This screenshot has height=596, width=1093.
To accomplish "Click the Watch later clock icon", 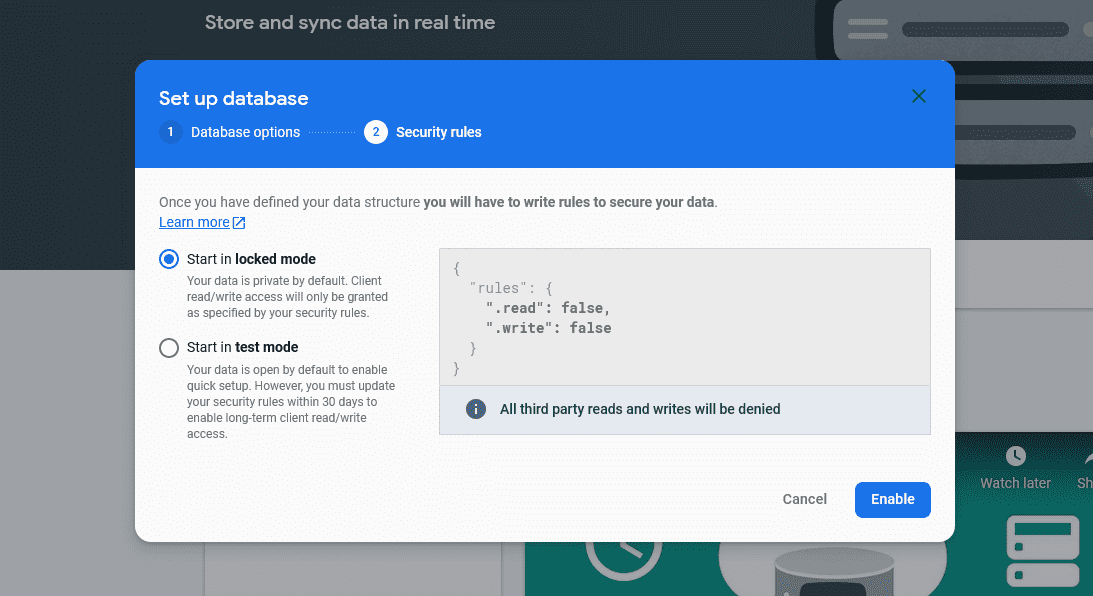I will tap(1015, 456).
